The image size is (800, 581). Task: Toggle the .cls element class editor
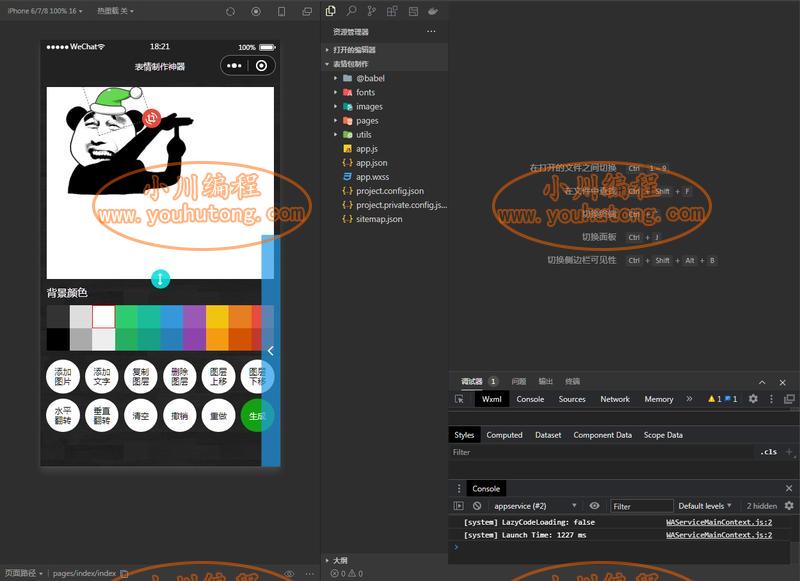[768, 452]
